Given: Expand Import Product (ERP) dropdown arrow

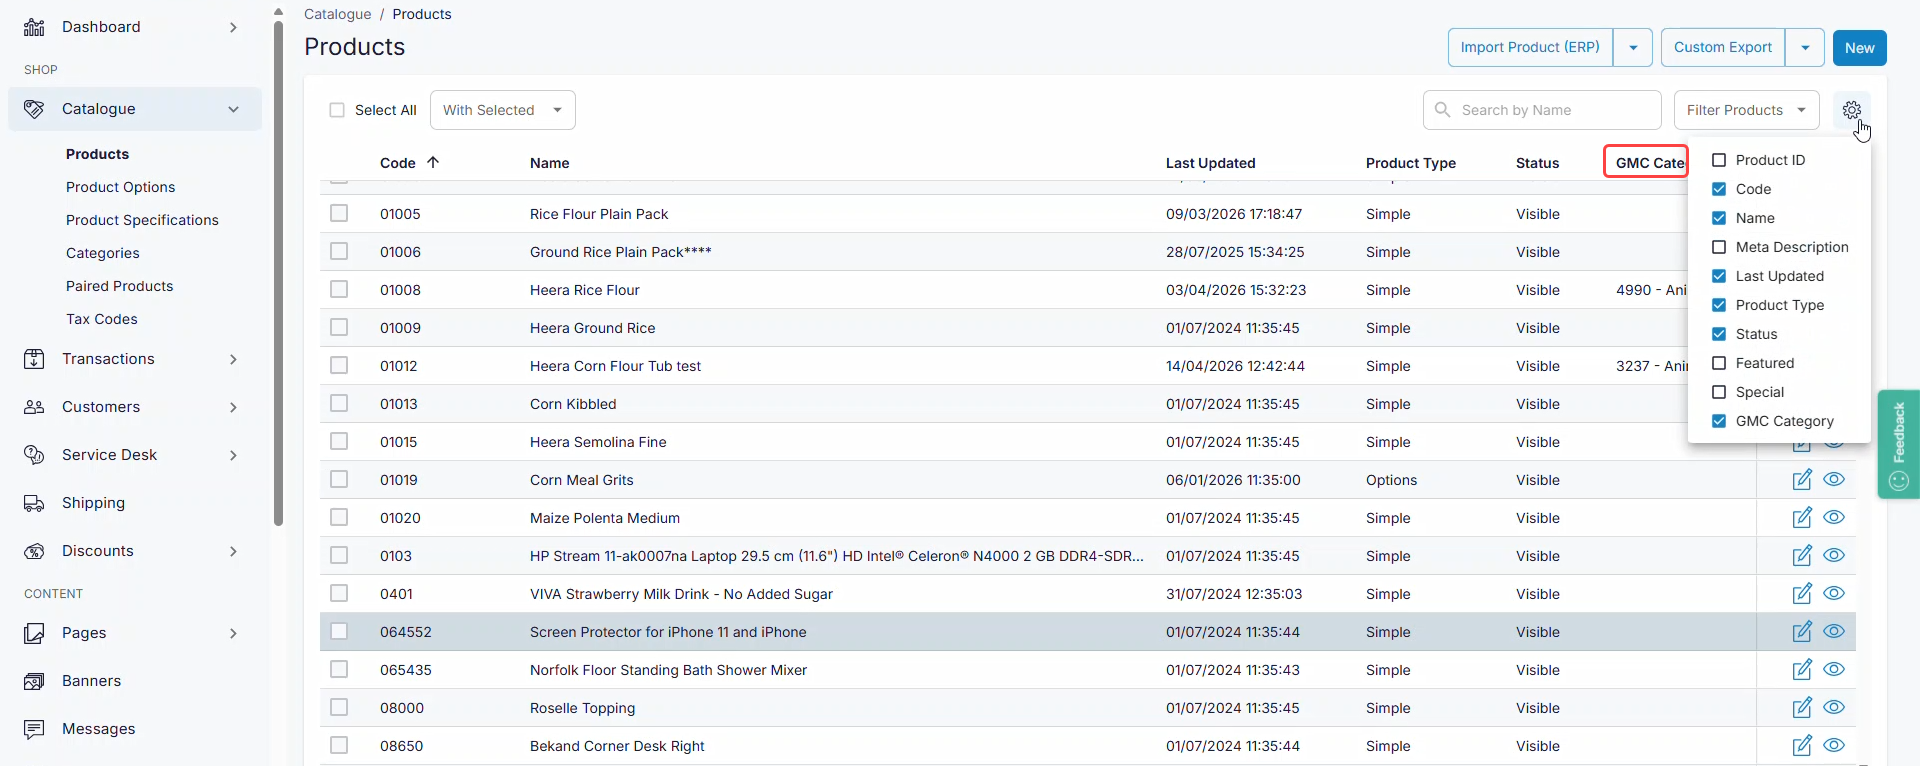Looking at the screenshot, I should click(x=1632, y=48).
